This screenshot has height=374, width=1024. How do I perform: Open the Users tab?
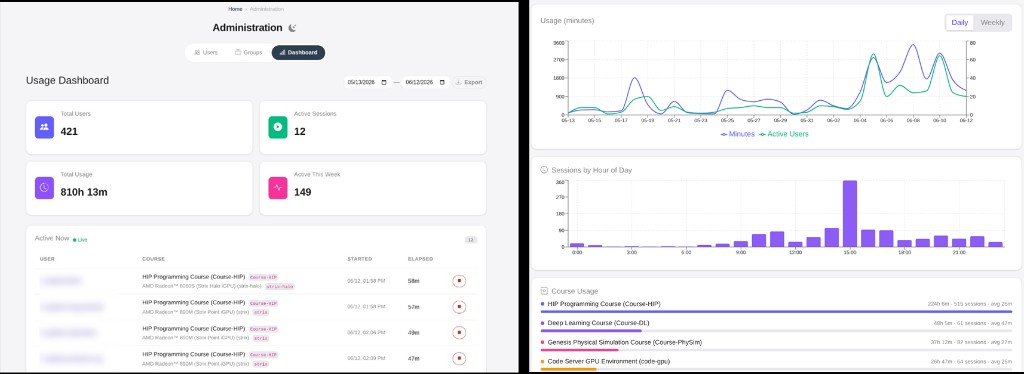click(206, 52)
